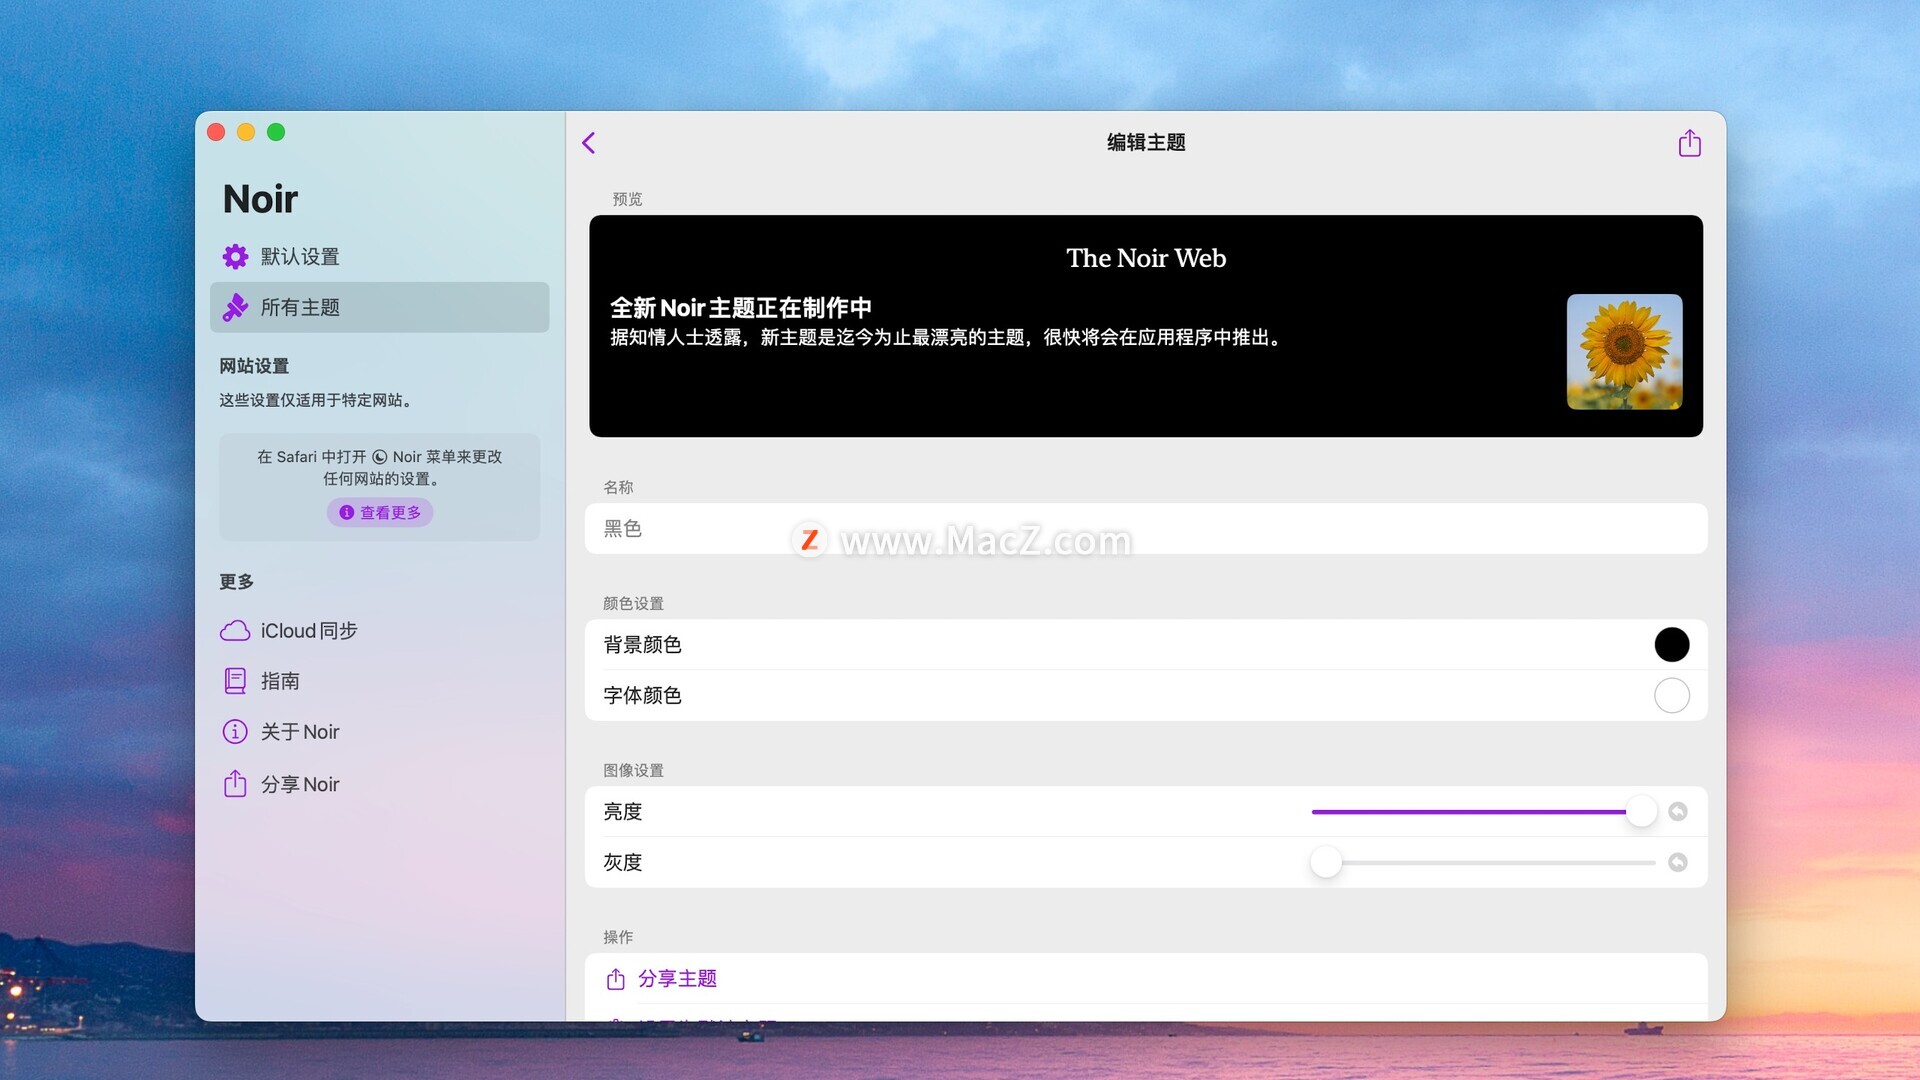Click the share icon beside 分享主题
Screen dimensions: 1920x1080
(616, 978)
